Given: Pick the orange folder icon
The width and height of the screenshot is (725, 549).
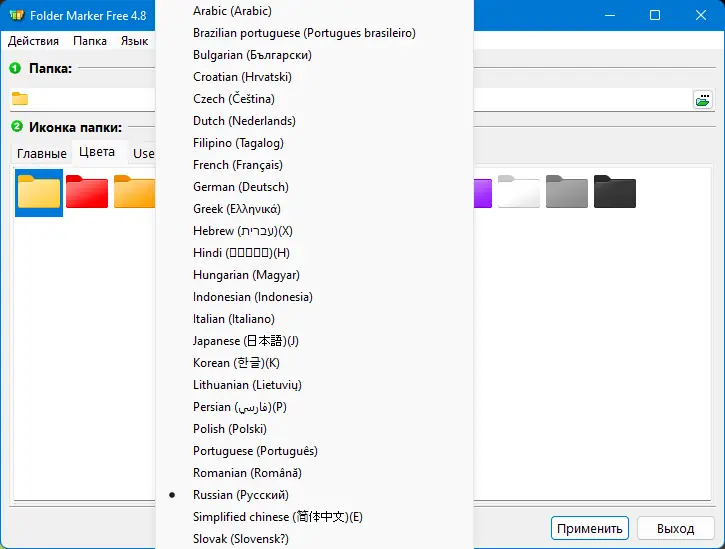Looking at the screenshot, I should pyautogui.click(x=135, y=192).
